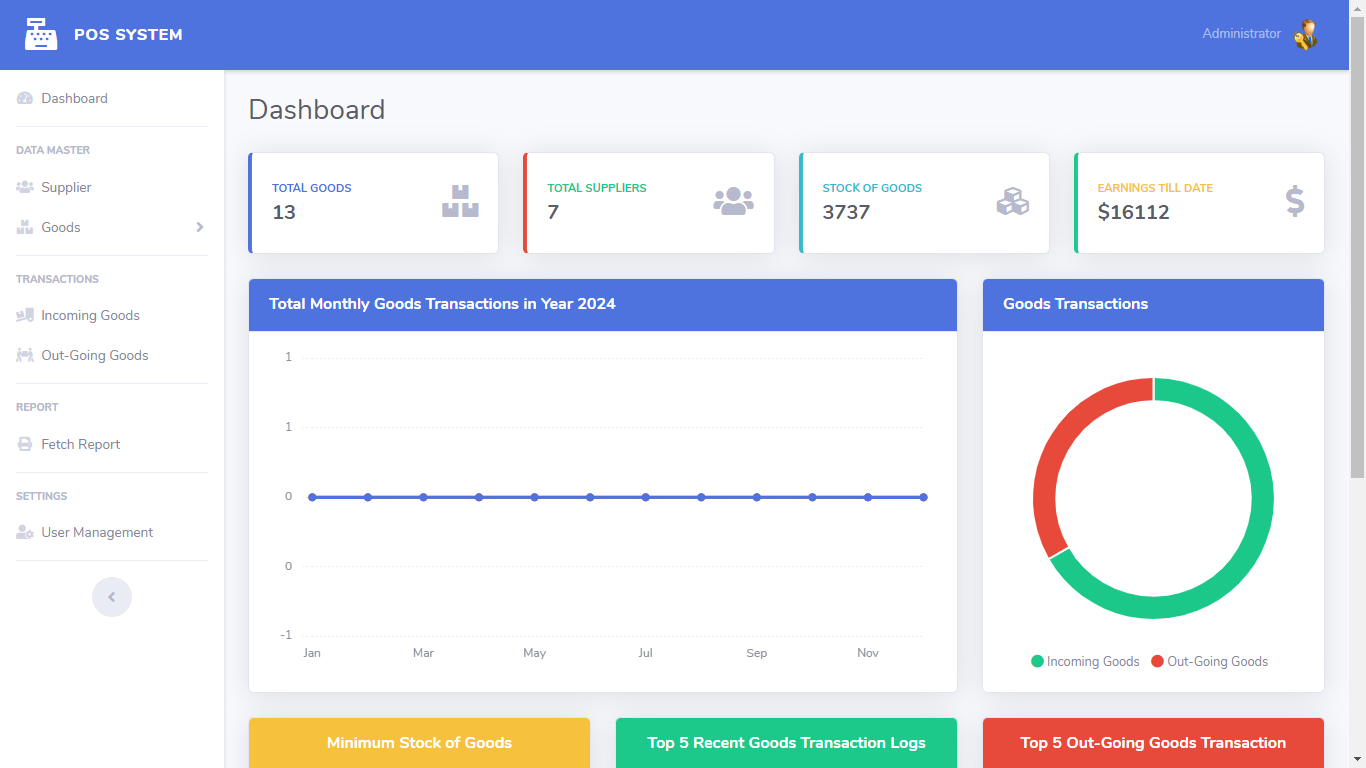This screenshot has width=1366, height=768.
Task: Open the Administrator avatar profile menu
Action: point(1305,34)
